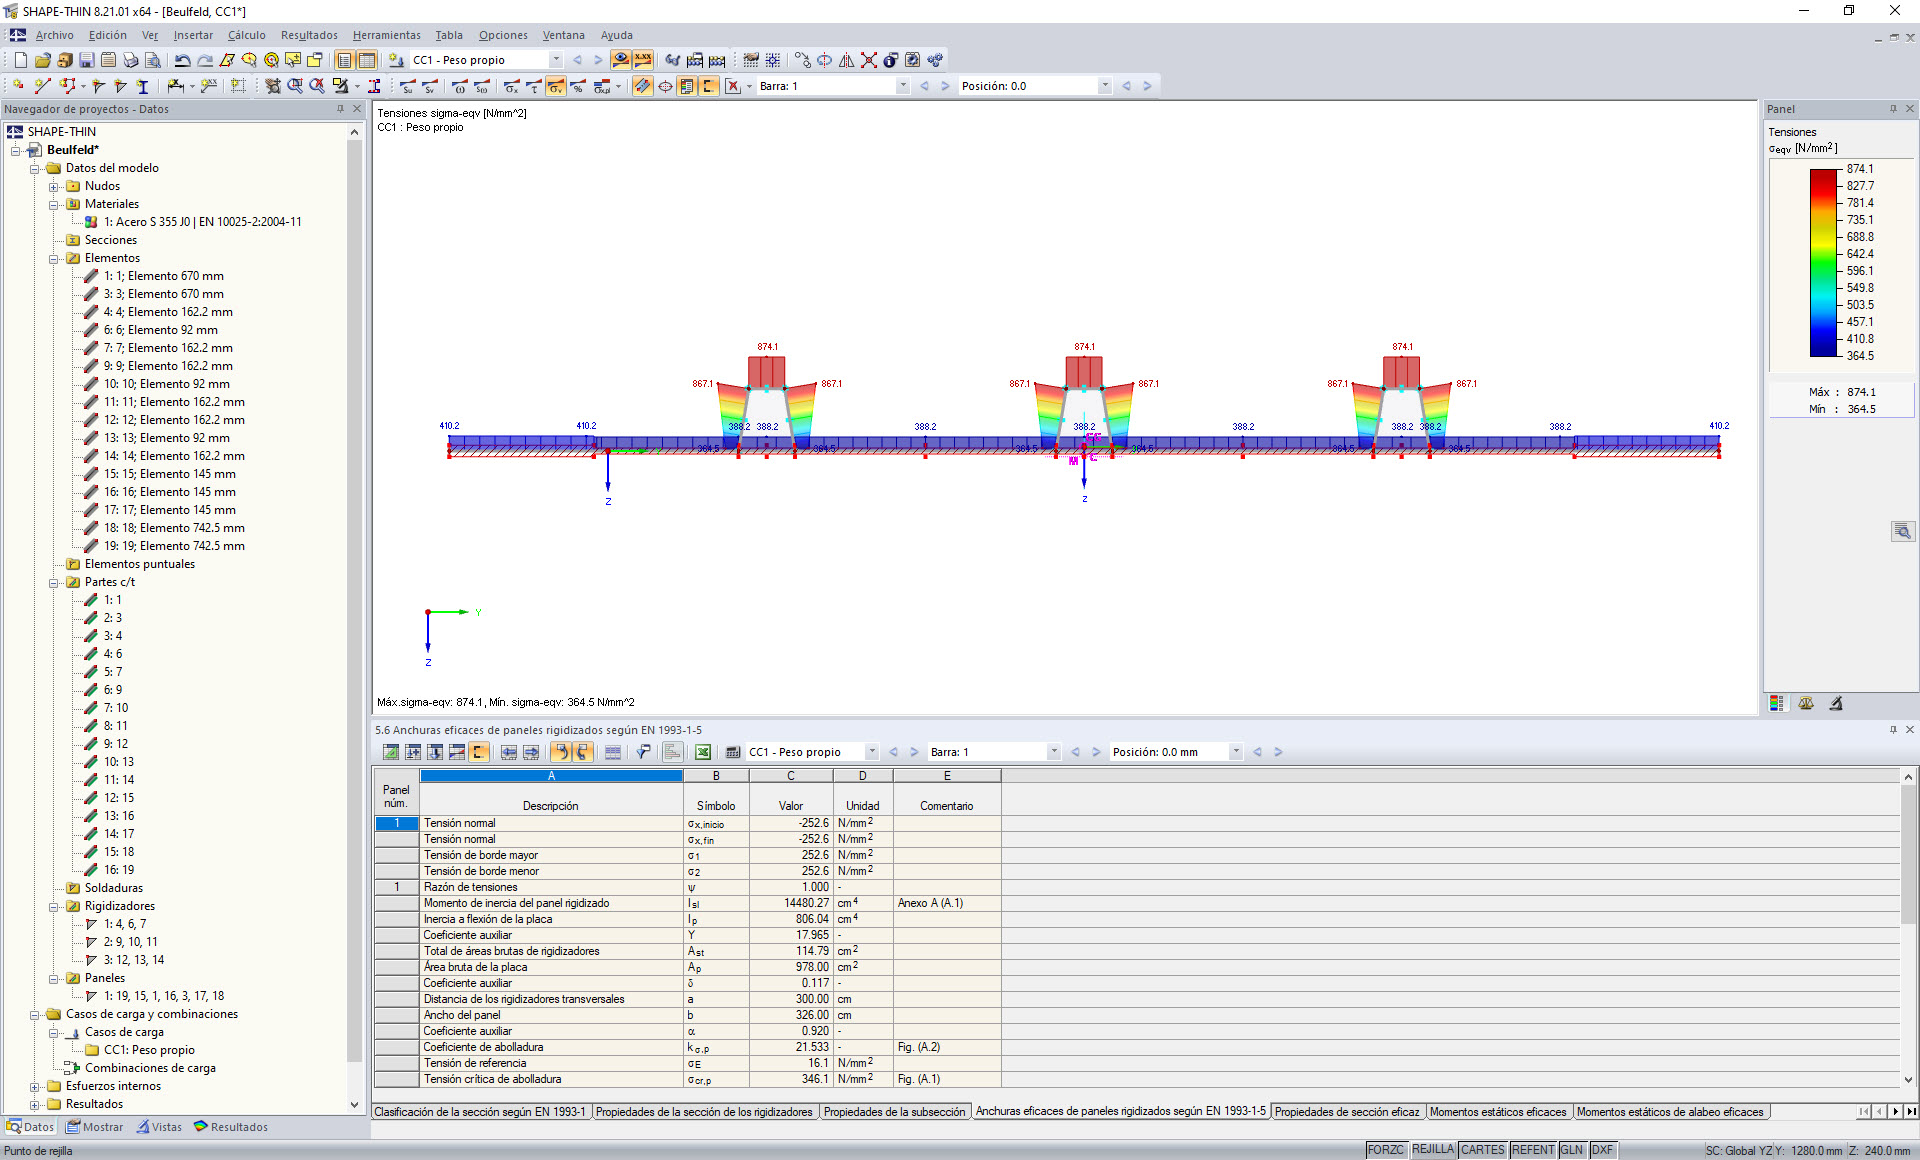Click the Print icon in toolbar
This screenshot has height=1160, width=1920.
[x=130, y=60]
